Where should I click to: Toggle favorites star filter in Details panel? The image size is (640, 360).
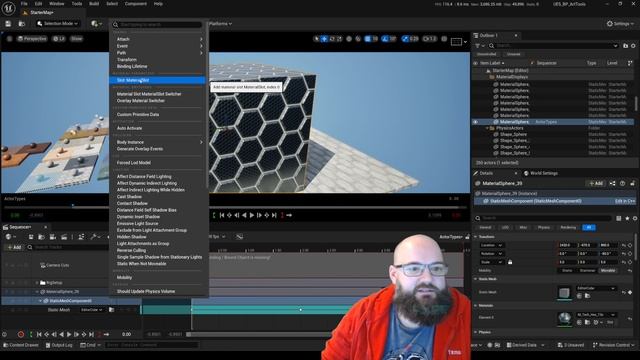627,218
